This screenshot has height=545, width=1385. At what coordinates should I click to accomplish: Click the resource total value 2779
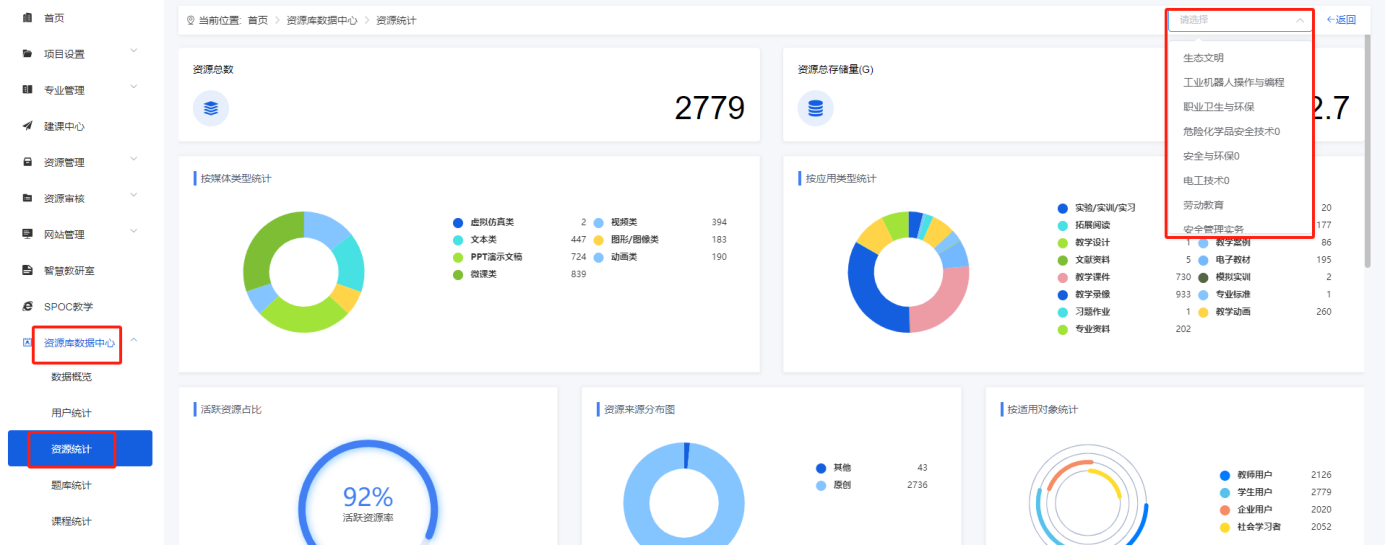coord(710,108)
